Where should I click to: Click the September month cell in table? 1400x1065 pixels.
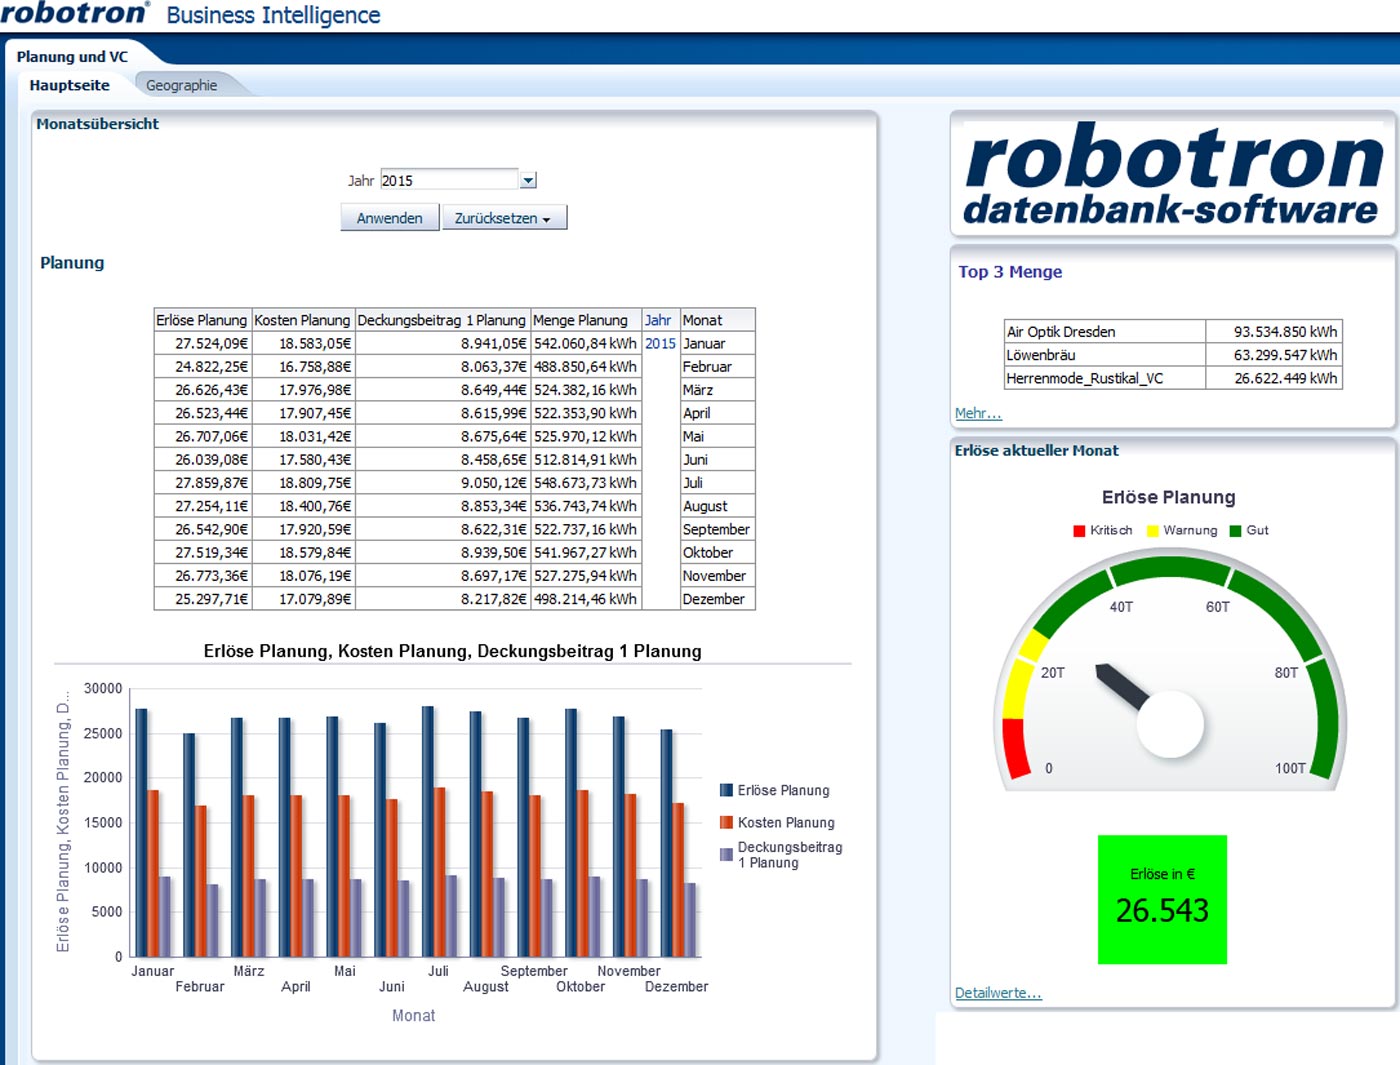pyautogui.click(x=717, y=529)
